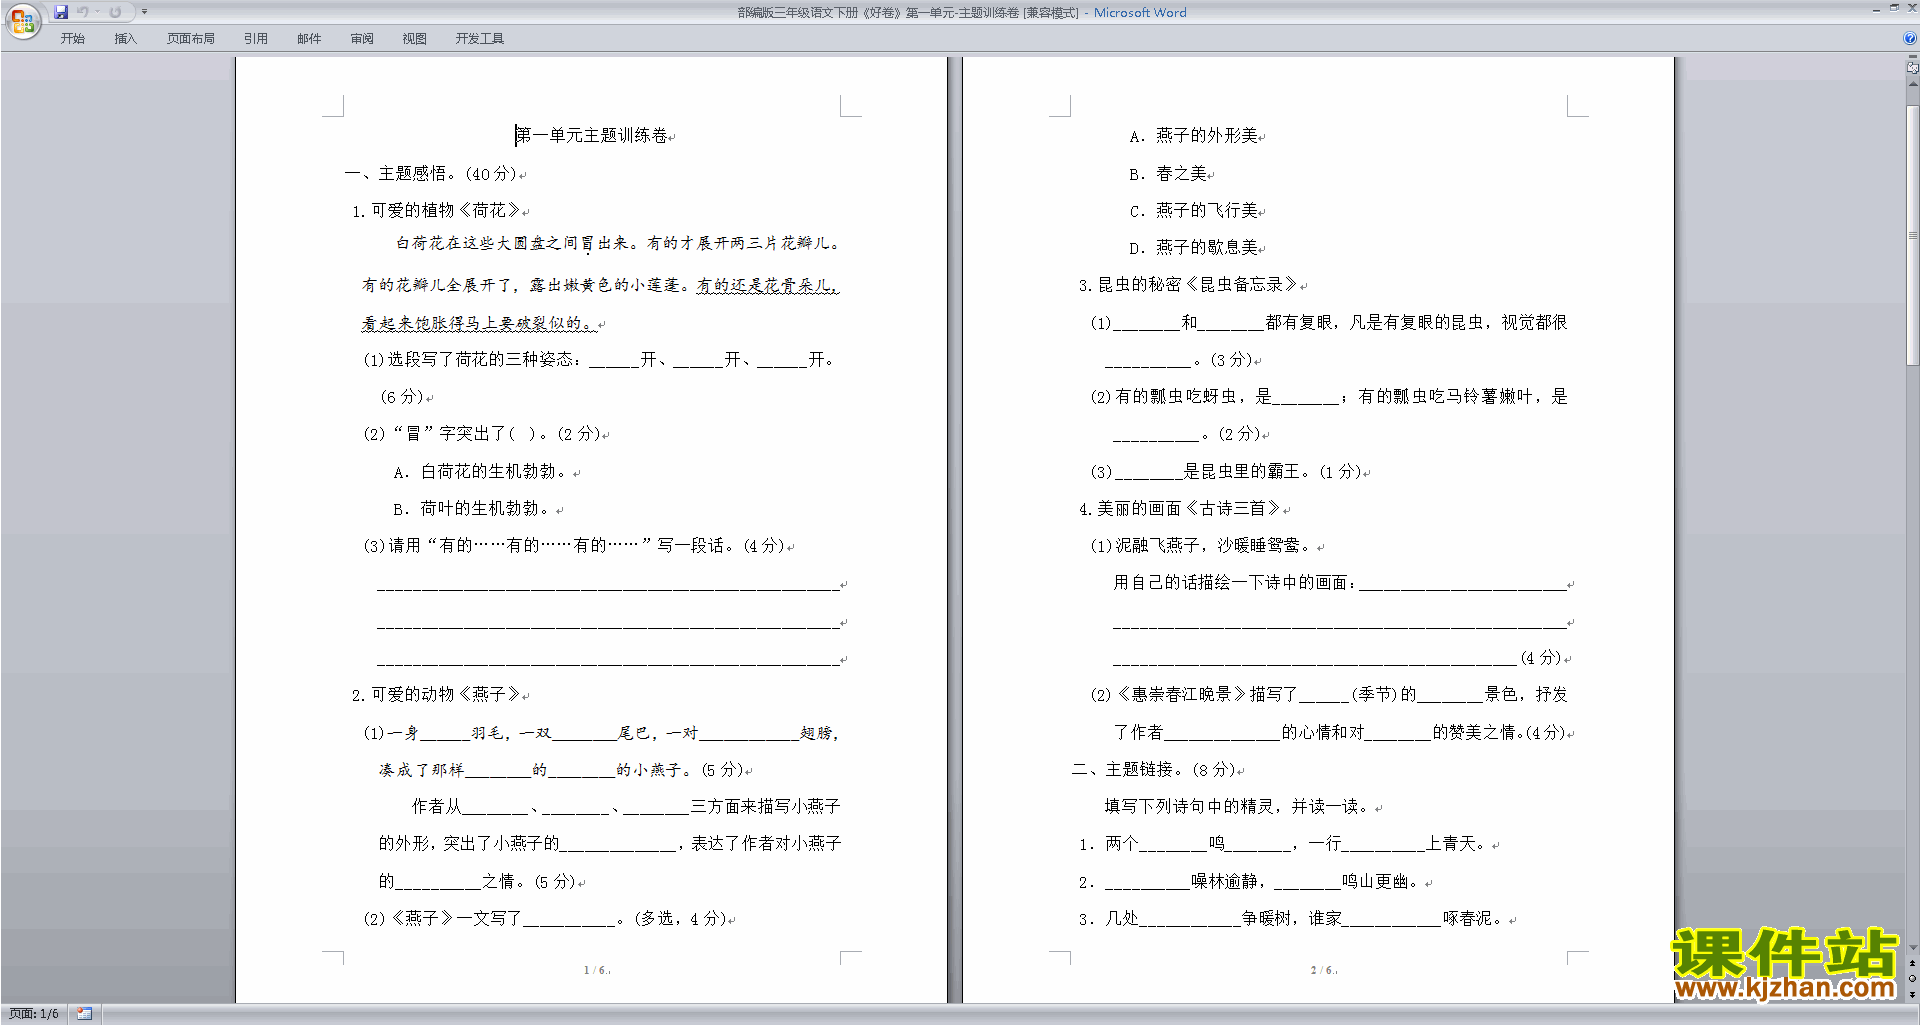The width and height of the screenshot is (1920, 1025).
Task: Open the Office button menu
Action: [x=22, y=21]
